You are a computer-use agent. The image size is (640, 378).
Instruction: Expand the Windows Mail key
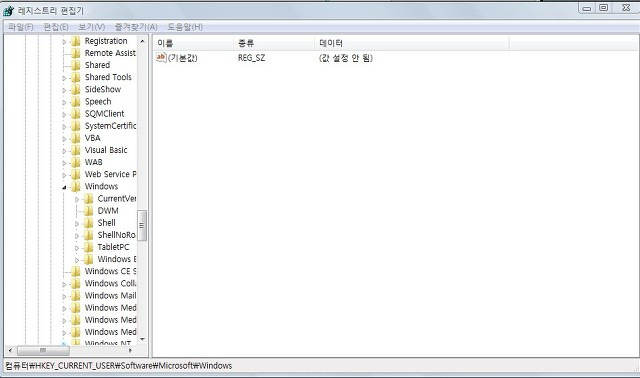pos(64,296)
